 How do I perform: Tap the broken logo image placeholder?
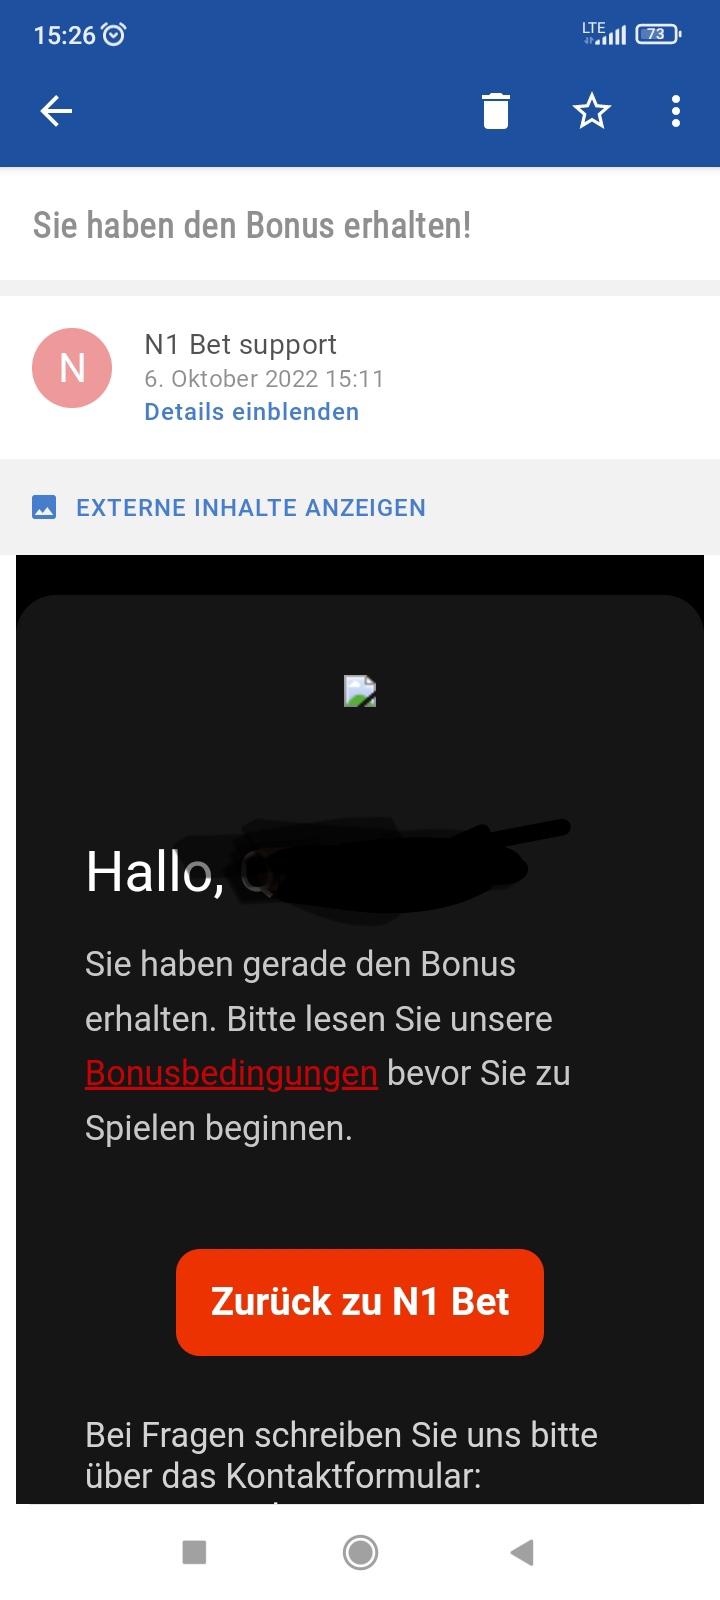pyautogui.click(x=360, y=691)
